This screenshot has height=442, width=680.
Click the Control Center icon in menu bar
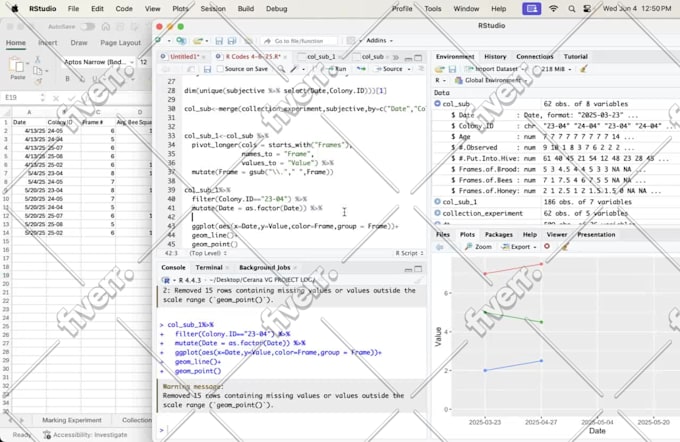(x=587, y=9)
